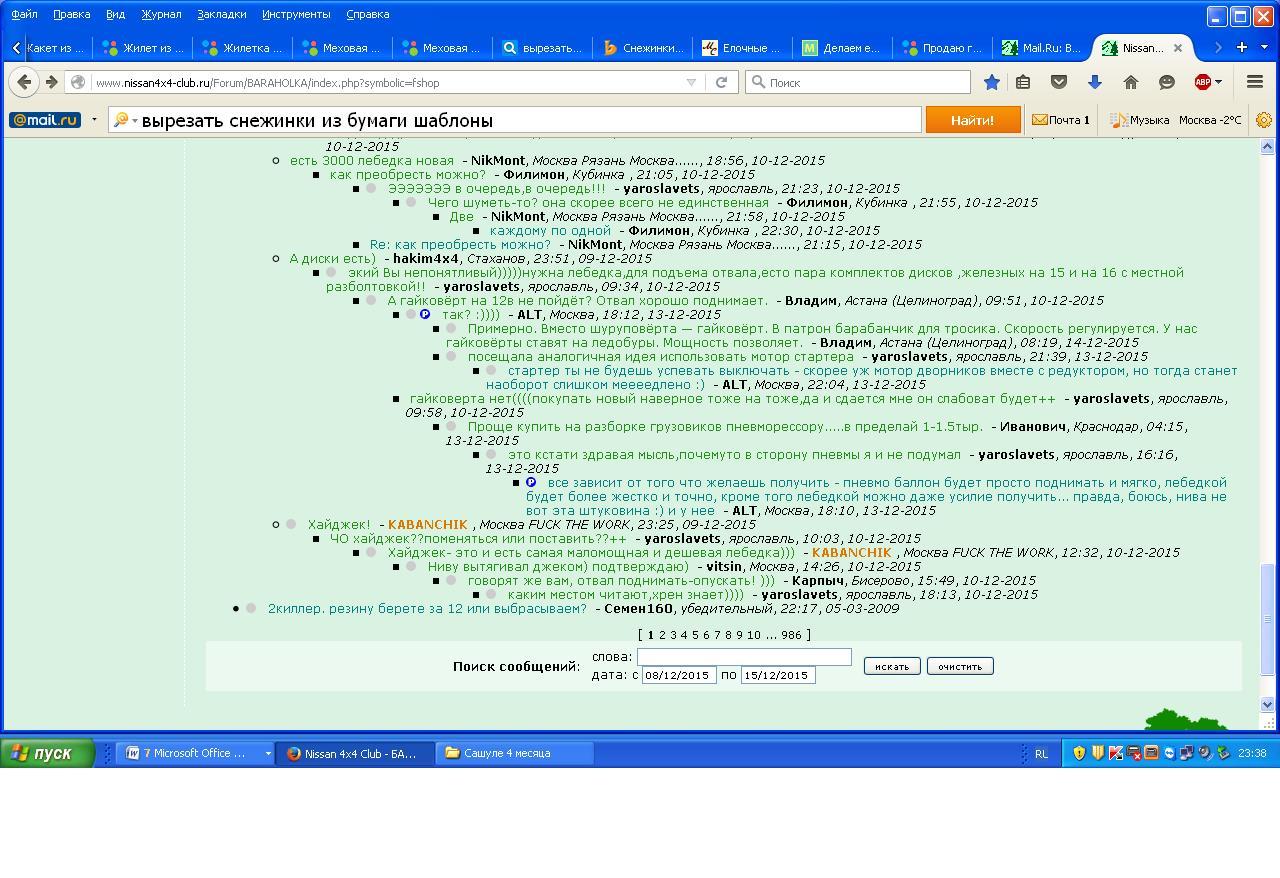
Task: Click the page's vertical scrollbar thumb
Action: (x=1268, y=618)
